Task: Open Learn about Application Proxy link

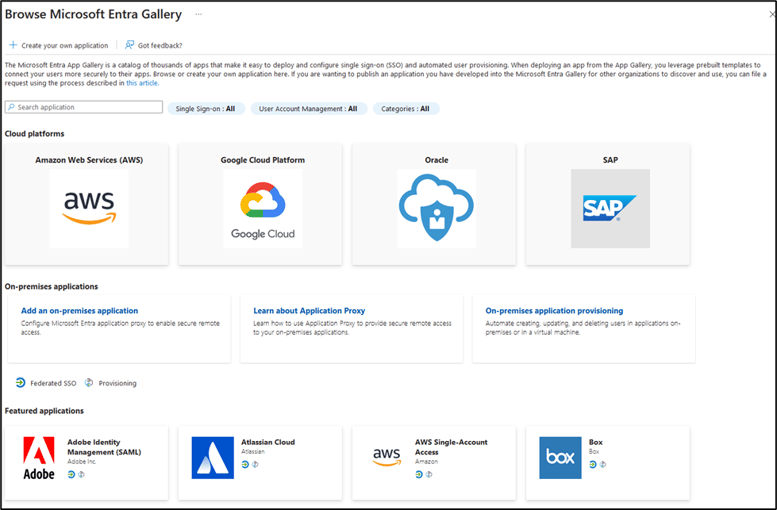Action: pyautogui.click(x=309, y=311)
